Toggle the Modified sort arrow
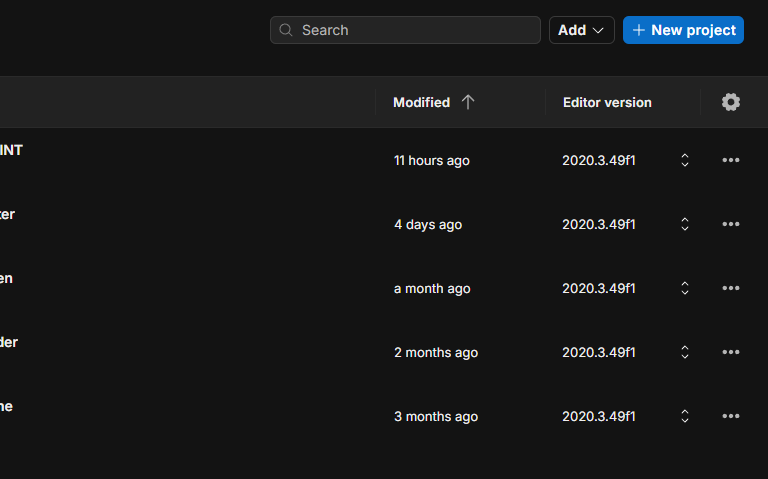Image resolution: width=768 pixels, height=479 pixels. [x=468, y=102]
